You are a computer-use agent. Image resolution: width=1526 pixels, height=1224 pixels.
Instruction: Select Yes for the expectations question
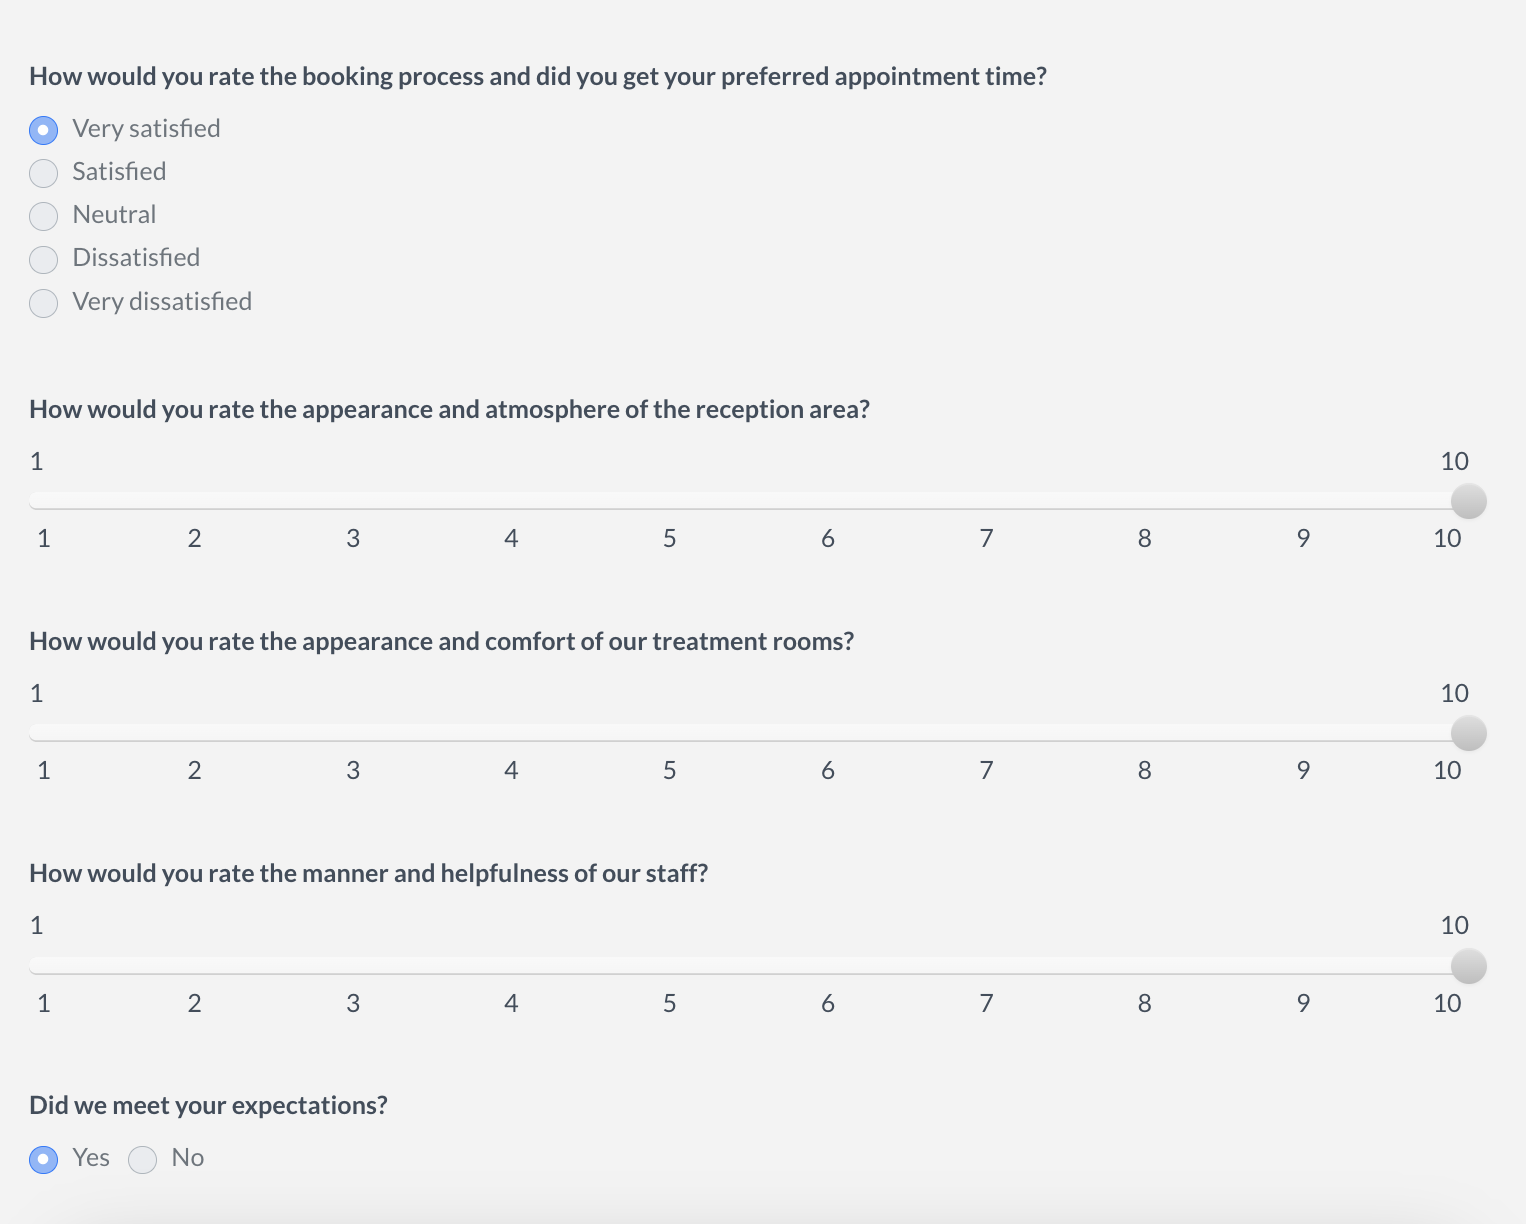click(43, 1160)
